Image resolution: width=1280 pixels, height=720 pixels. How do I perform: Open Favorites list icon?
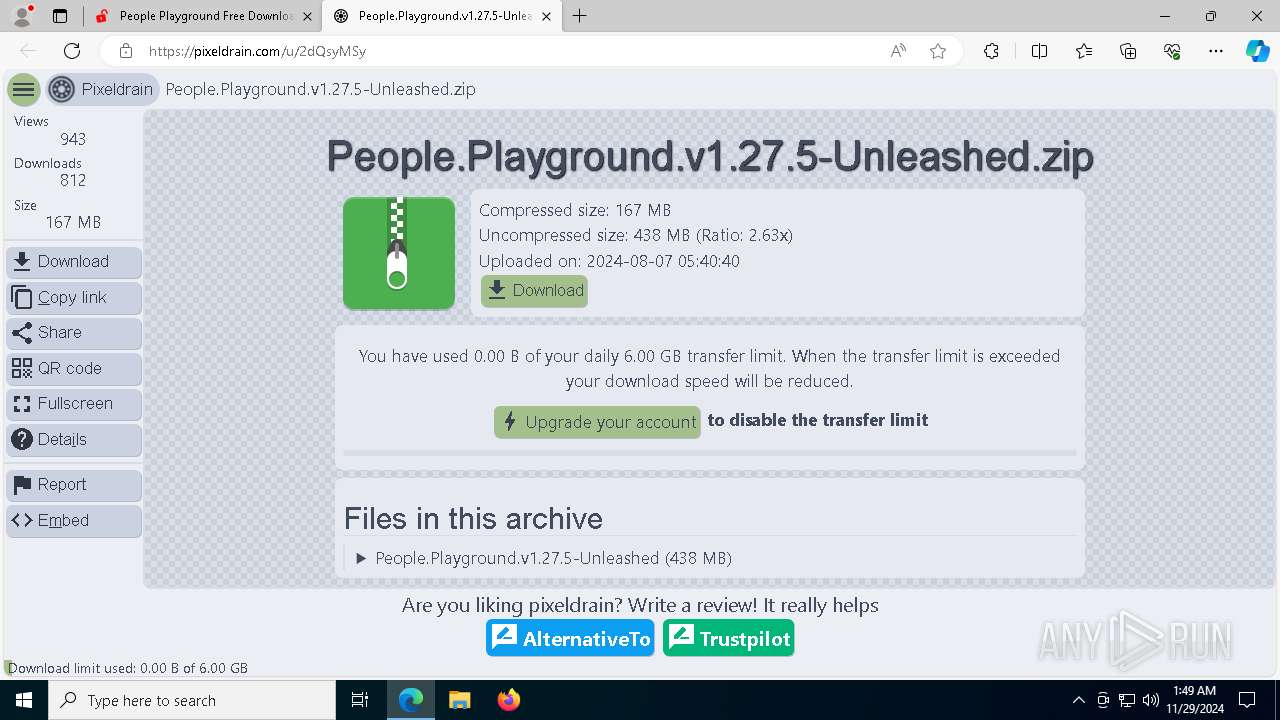[1084, 51]
